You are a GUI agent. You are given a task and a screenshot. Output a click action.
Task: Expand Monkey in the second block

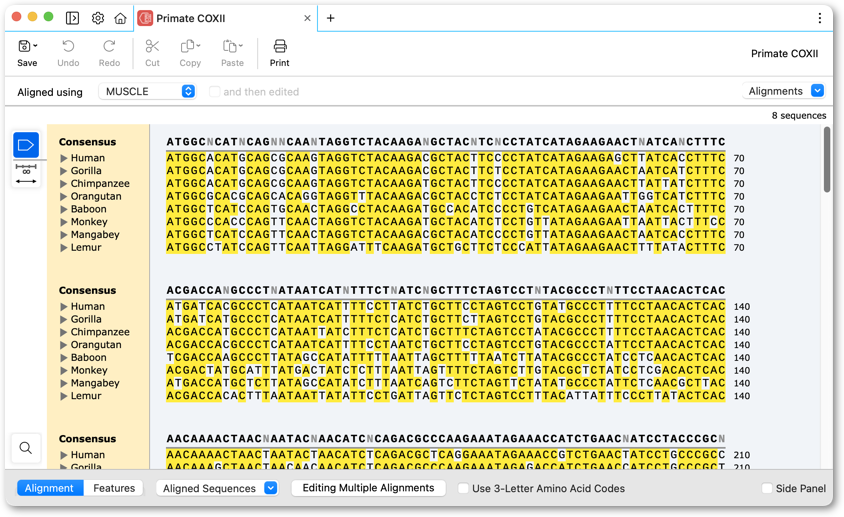(x=64, y=371)
